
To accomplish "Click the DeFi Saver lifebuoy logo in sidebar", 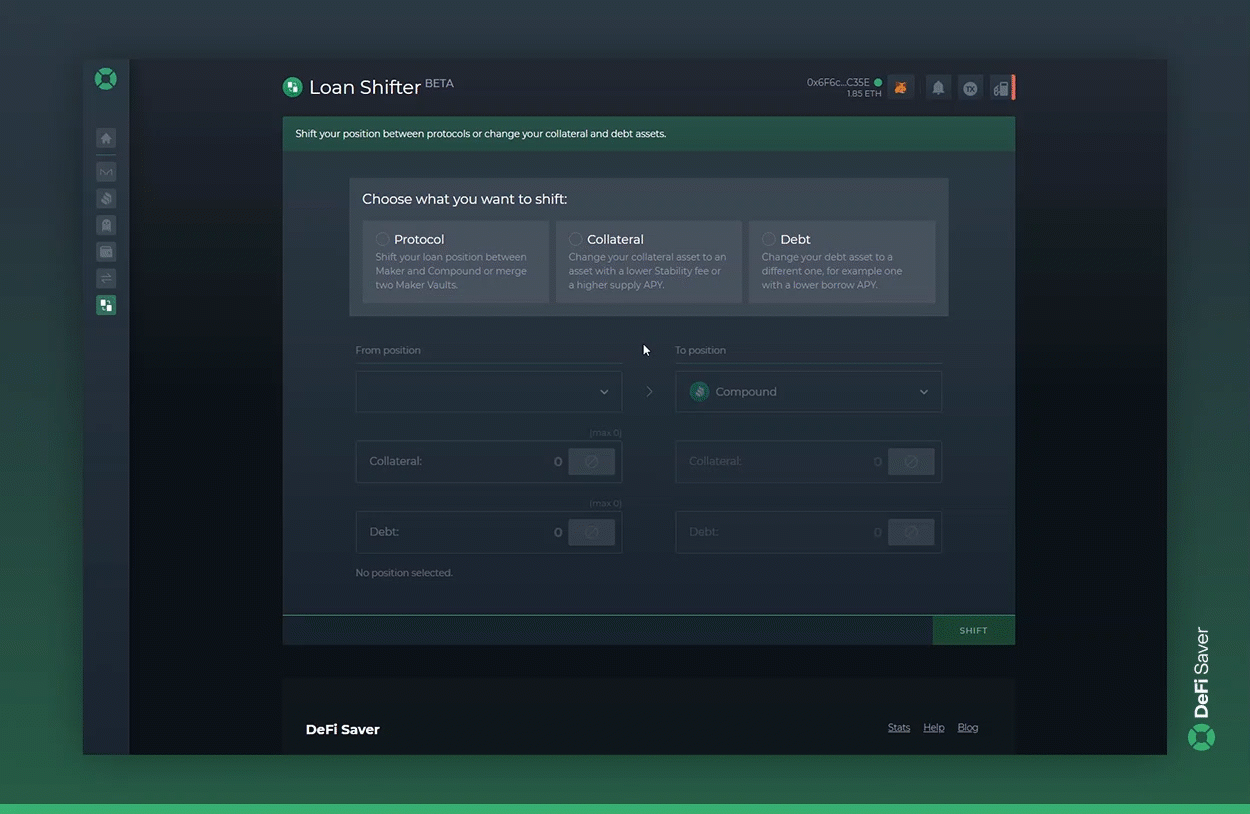I will [x=105, y=79].
